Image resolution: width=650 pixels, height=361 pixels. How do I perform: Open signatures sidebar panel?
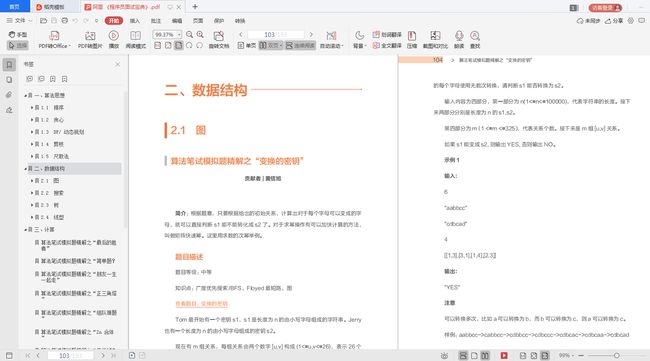(x=9, y=110)
